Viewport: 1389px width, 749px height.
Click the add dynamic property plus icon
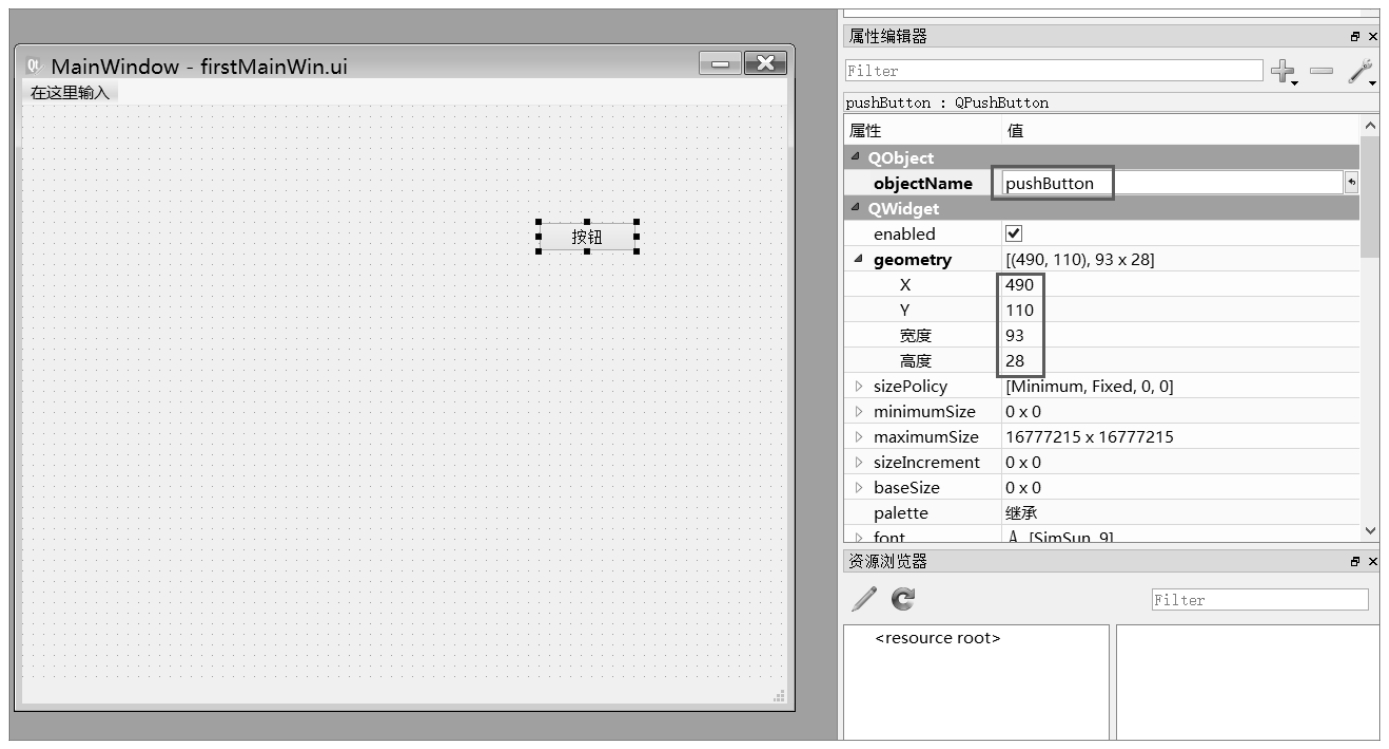pyautogui.click(x=1283, y=71)
